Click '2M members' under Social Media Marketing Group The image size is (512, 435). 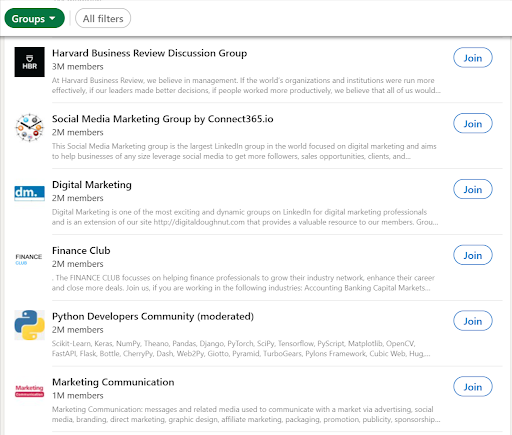click(x=78, y=132)
